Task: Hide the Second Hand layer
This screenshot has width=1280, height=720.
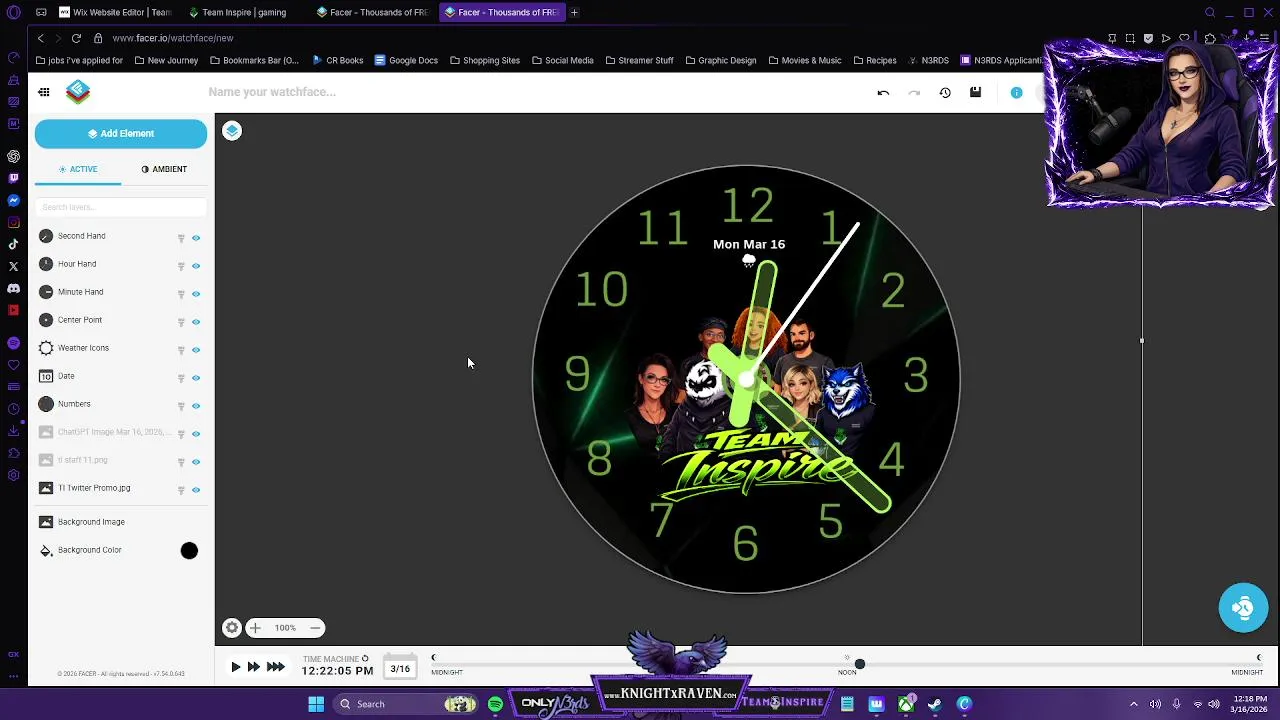Action: click(x=196, y=238)
